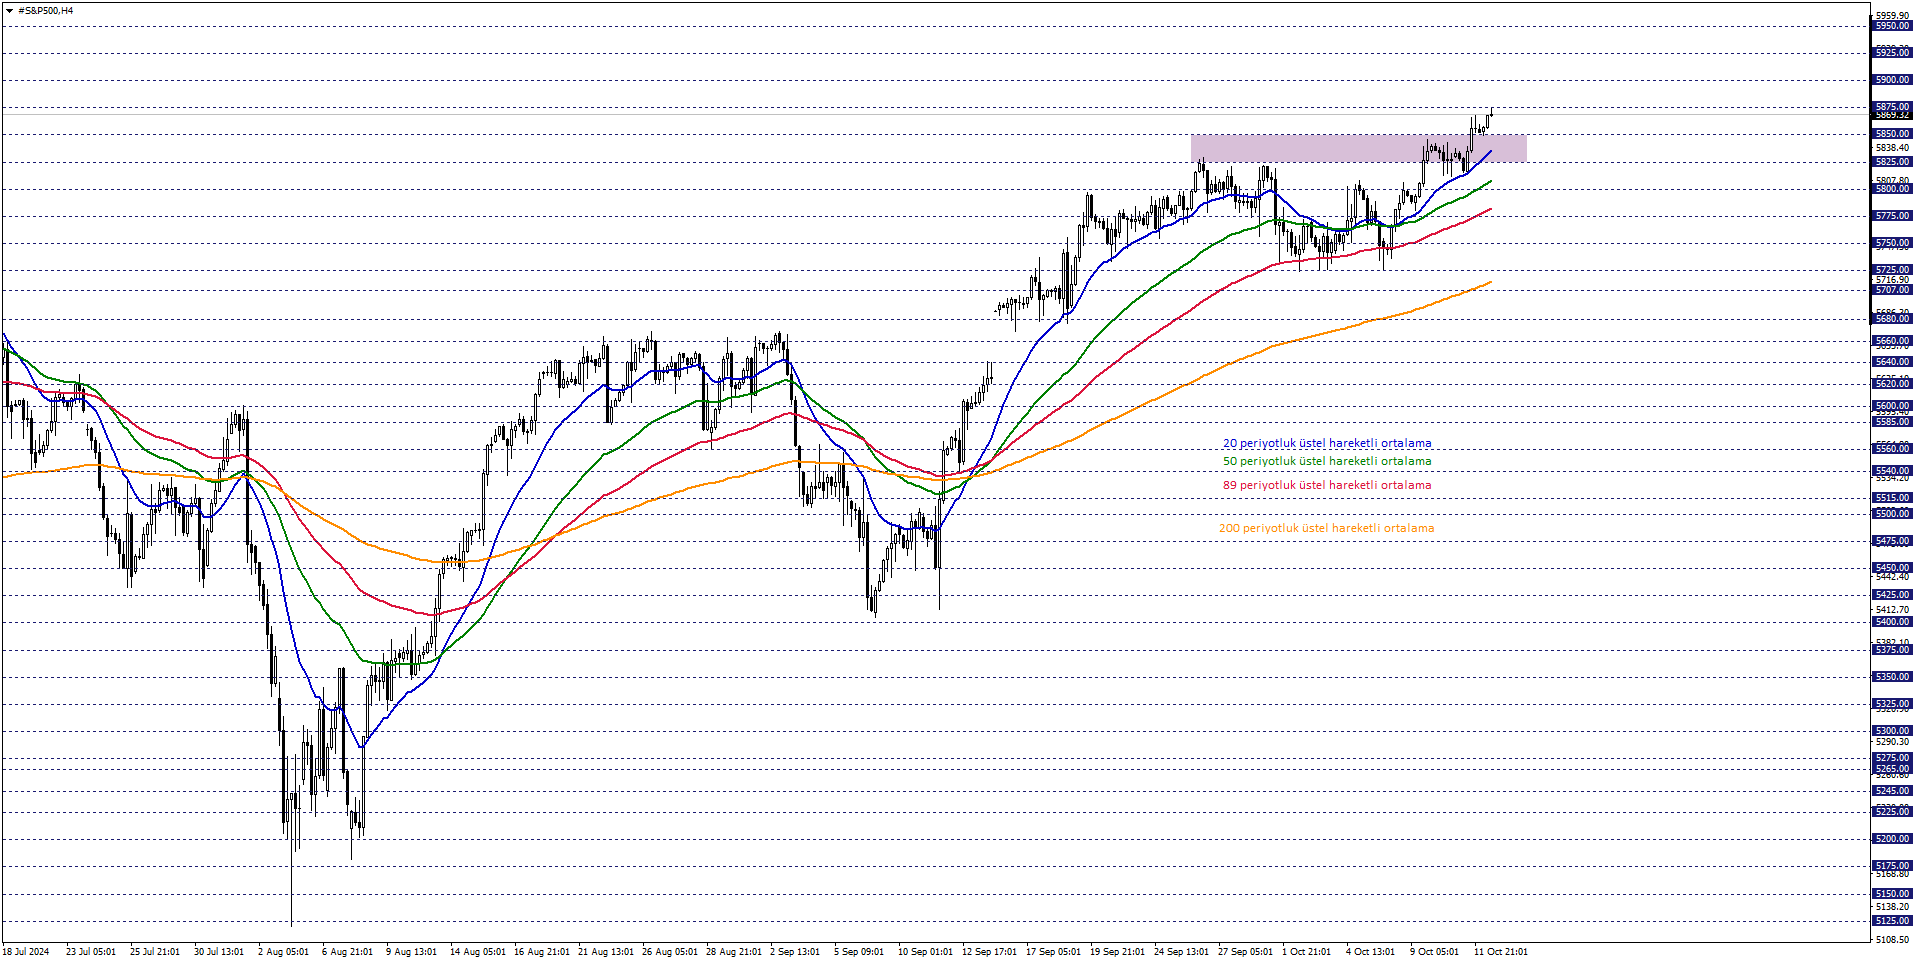Click the 10 Sep 01:01 time label
1916x963 pixels.
click(x=925, y=952)
